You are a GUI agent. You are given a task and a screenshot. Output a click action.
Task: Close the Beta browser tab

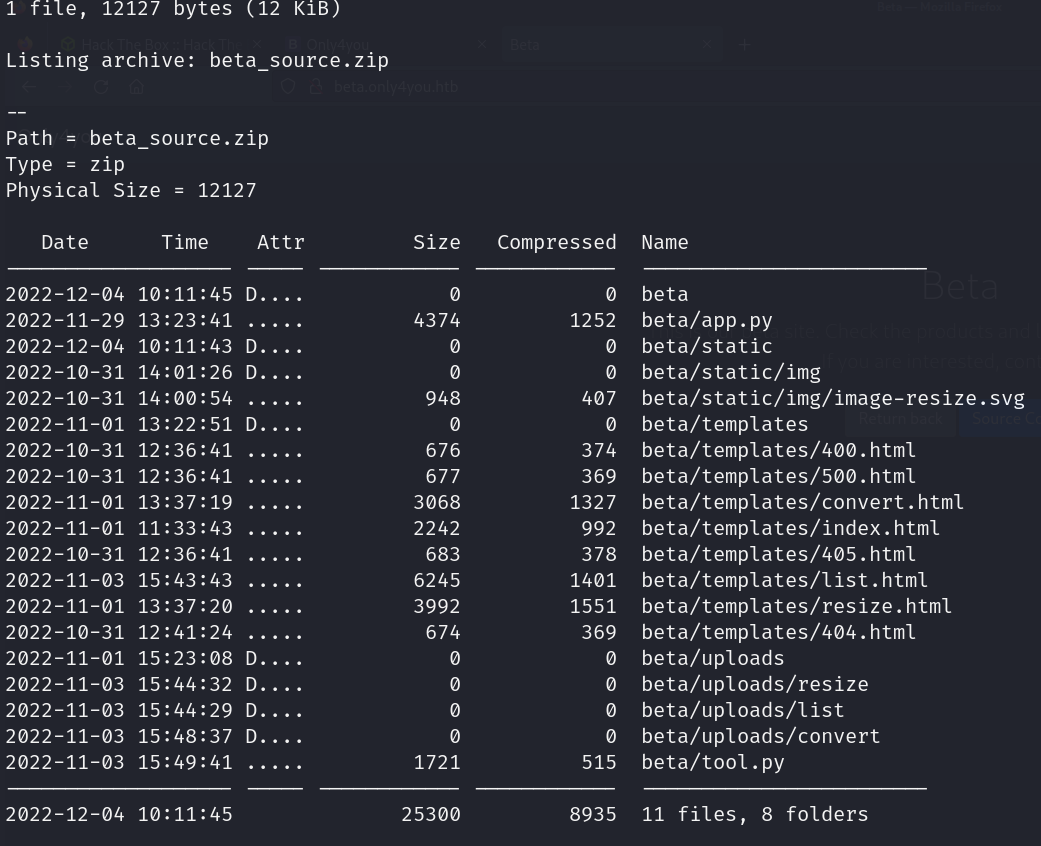coord(706,45)
